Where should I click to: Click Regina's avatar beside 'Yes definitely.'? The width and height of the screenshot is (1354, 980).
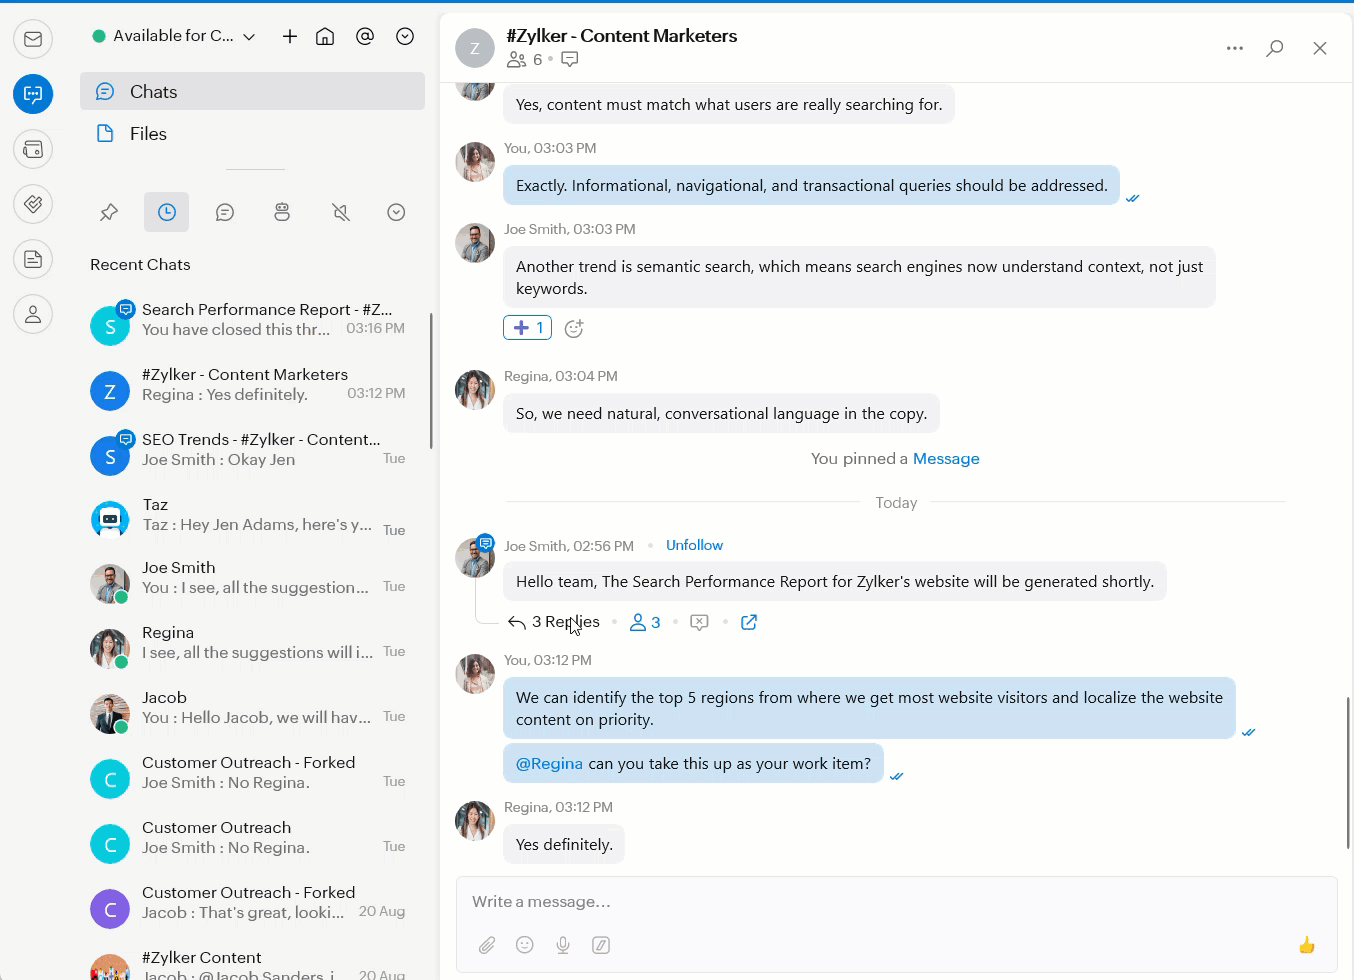coord(475,821)
